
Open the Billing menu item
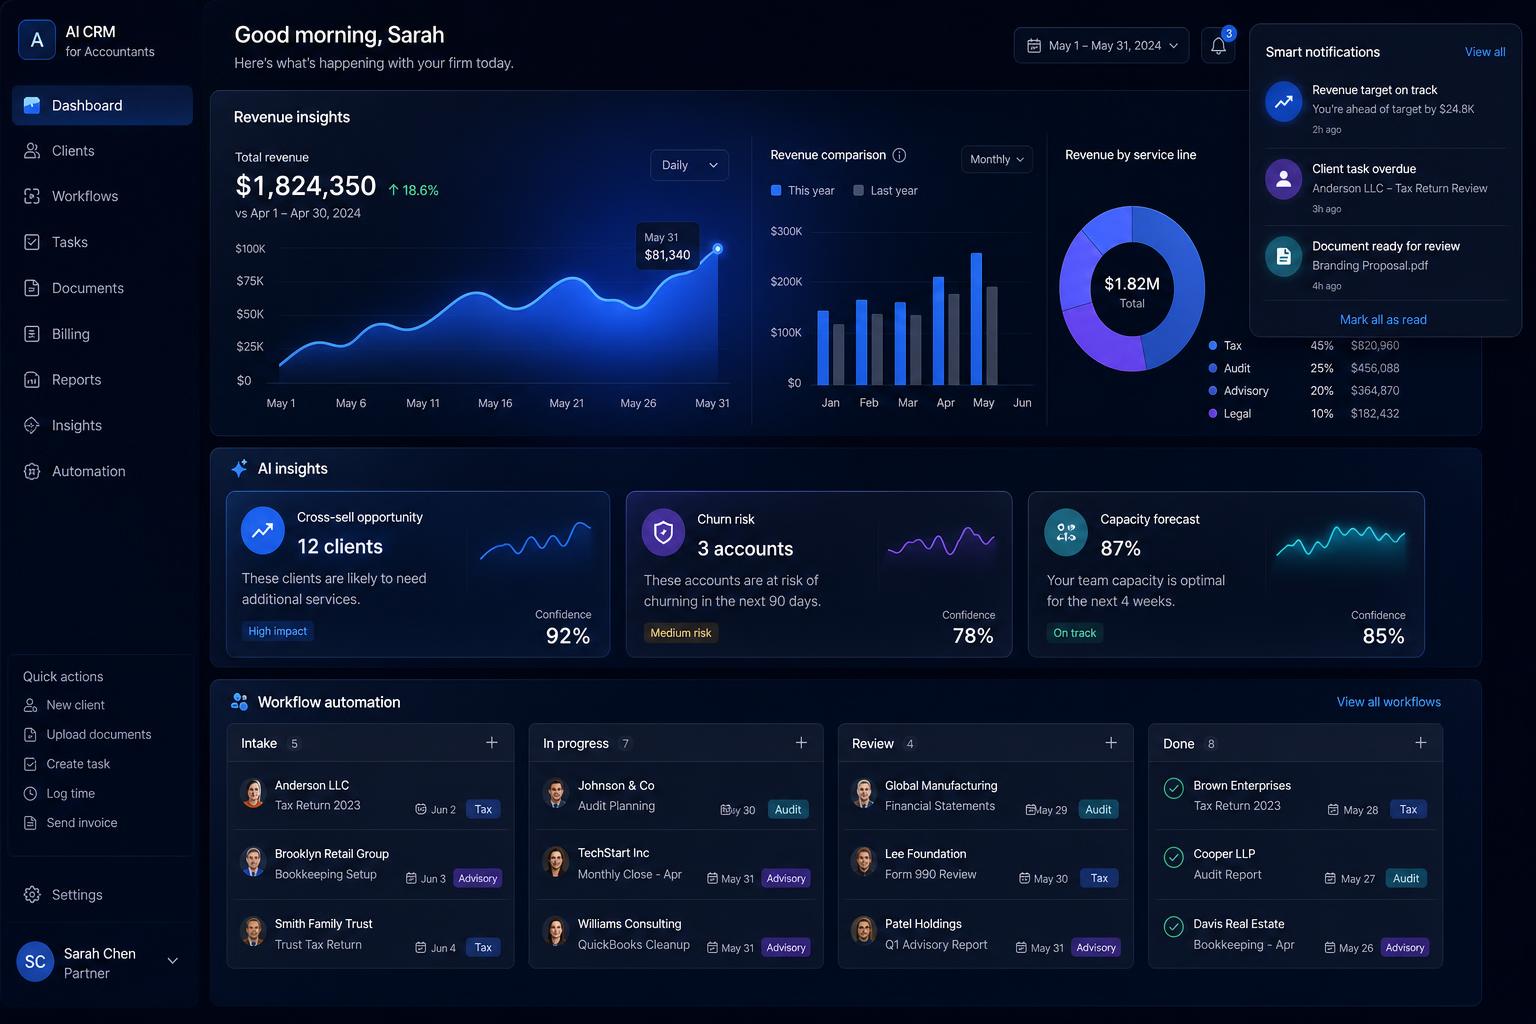pos(102,334)
